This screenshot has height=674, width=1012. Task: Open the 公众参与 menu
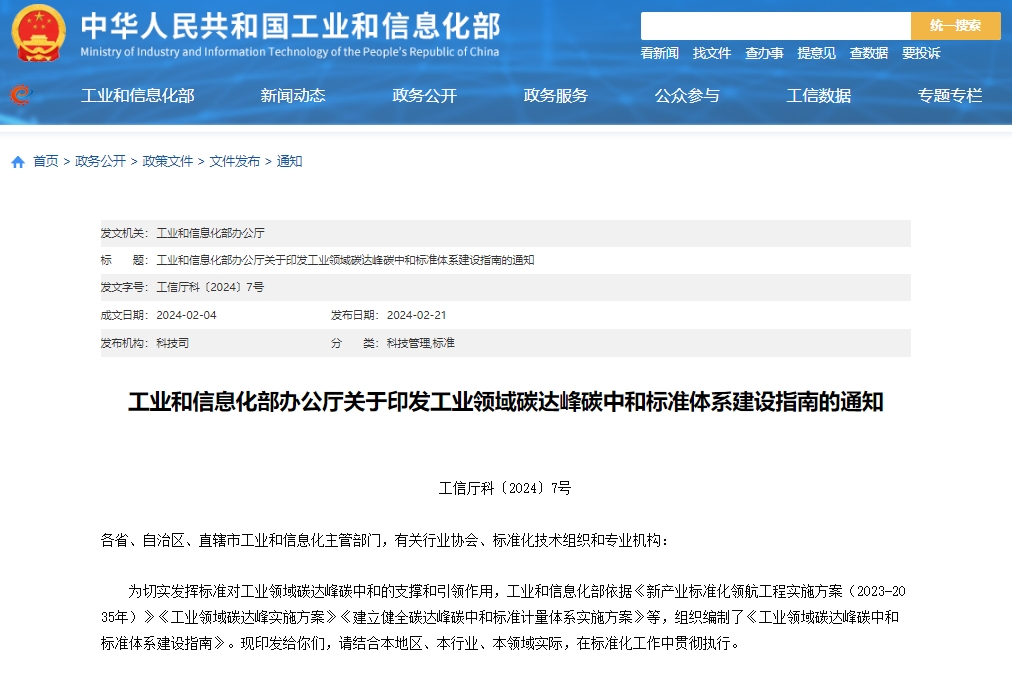(x=686, y=96)
